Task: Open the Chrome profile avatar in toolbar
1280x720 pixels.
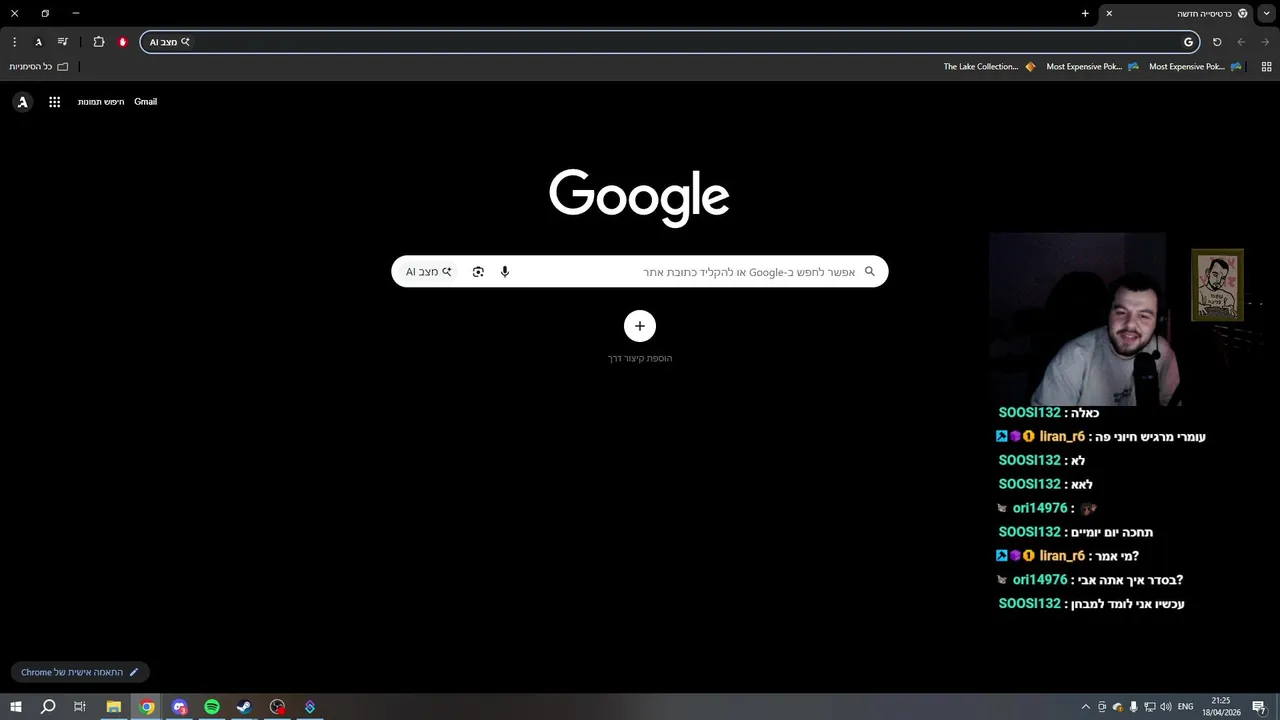Action: tap(38, 42)
